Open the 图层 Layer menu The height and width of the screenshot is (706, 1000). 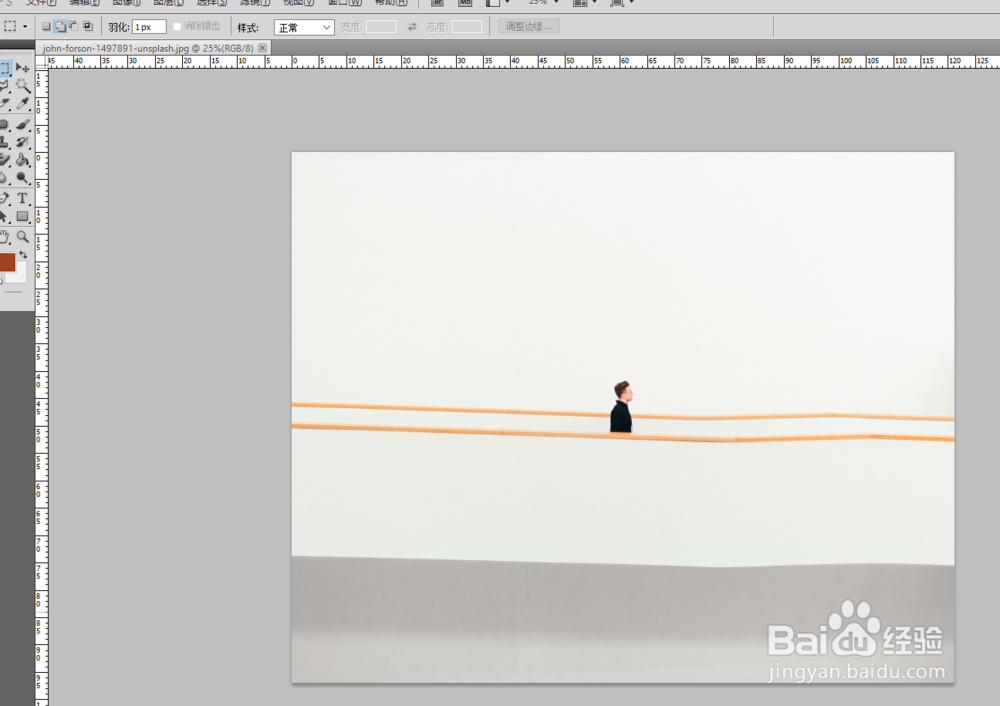[168, 3]
